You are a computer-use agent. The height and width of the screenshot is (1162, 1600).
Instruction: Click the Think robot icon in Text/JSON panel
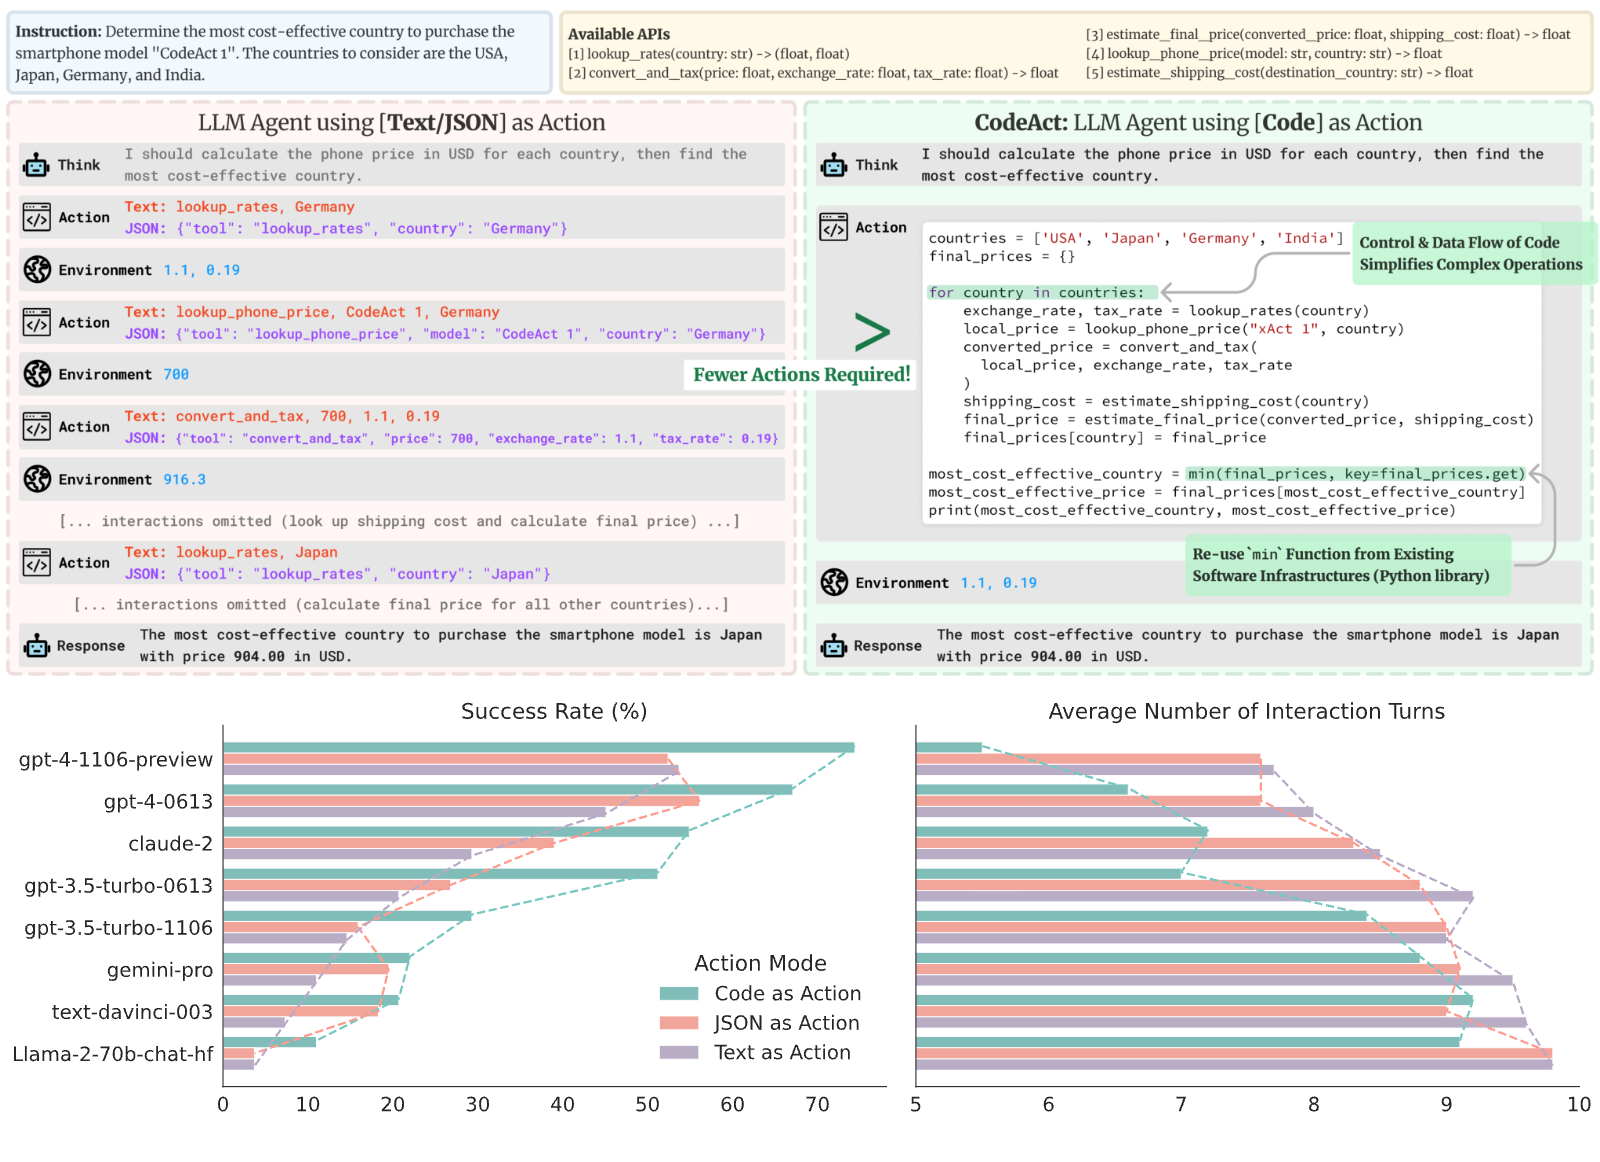[x=37, y=165]
